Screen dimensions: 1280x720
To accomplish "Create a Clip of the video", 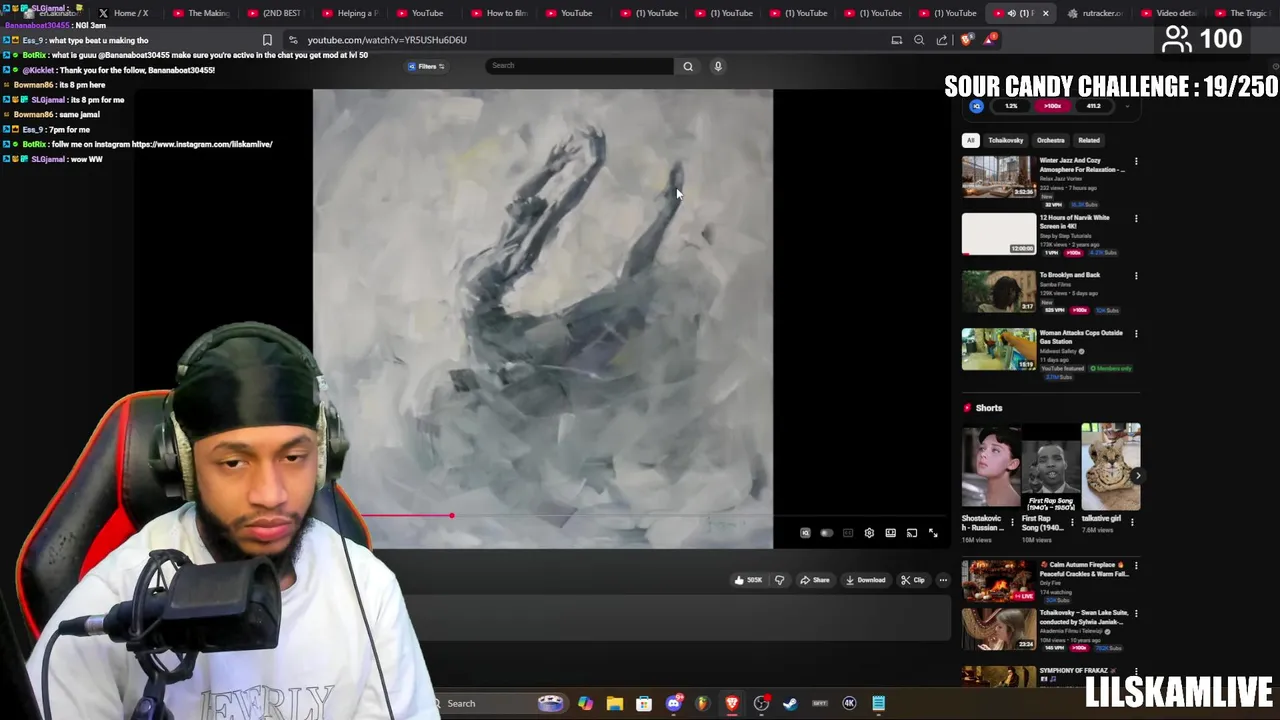I will [912, 580].
